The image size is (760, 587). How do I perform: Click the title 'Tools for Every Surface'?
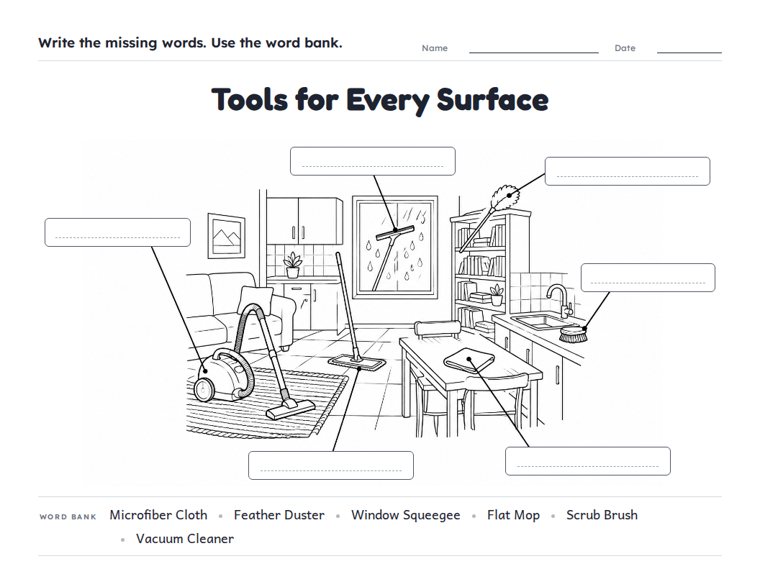coord(380,100)
